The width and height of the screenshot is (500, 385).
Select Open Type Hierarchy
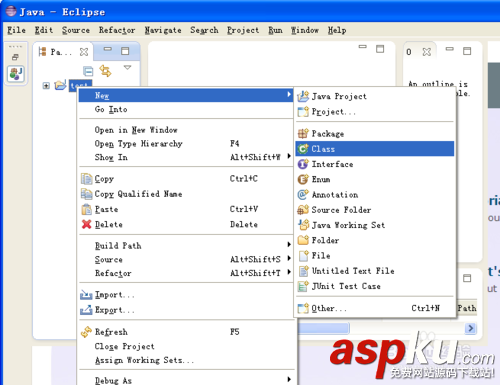point(186,144)
